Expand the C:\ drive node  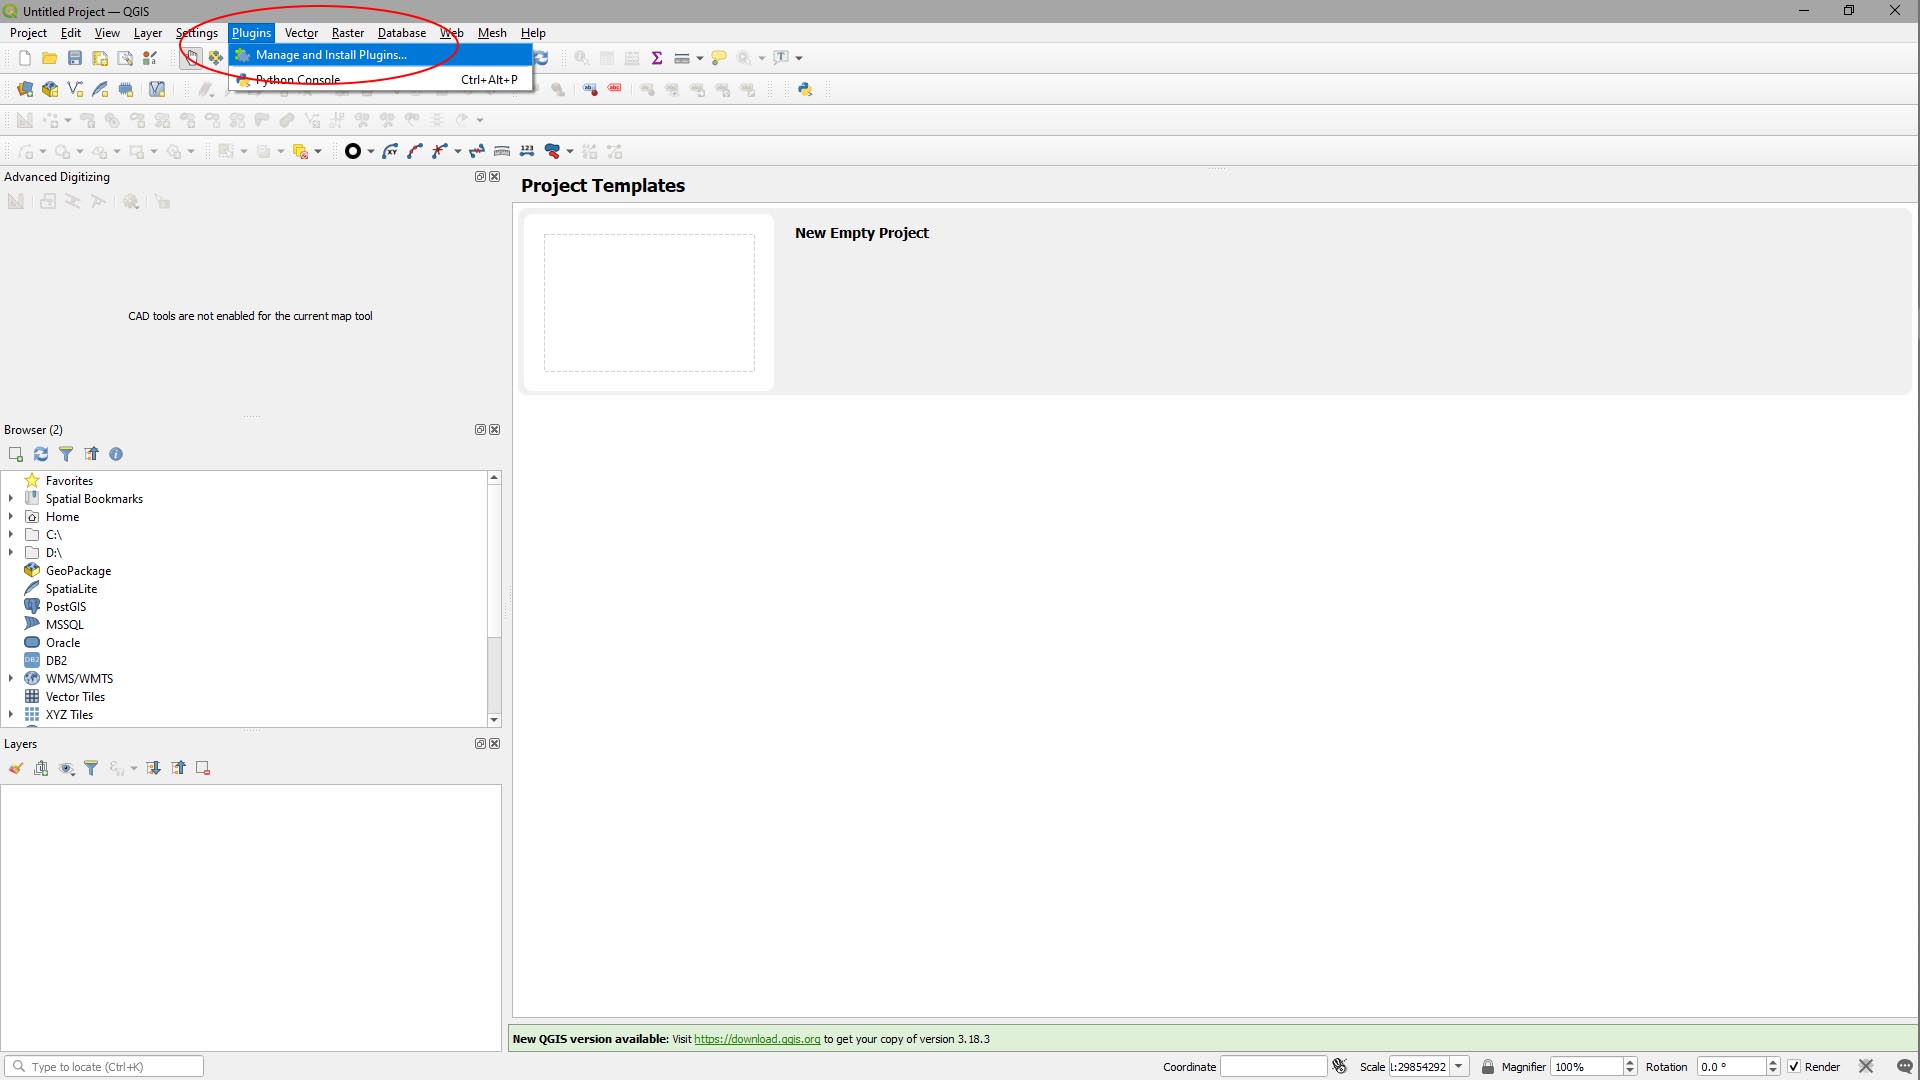(11, 534)
